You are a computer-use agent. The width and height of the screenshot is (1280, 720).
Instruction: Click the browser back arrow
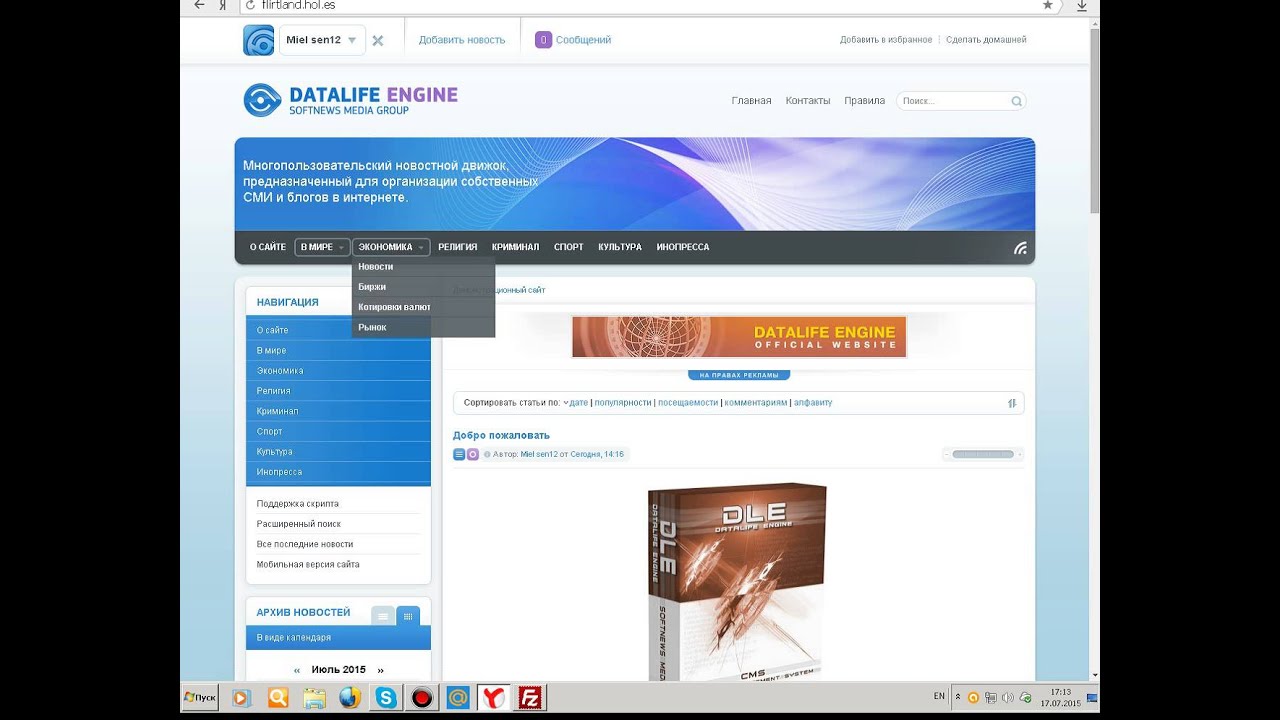200,5
